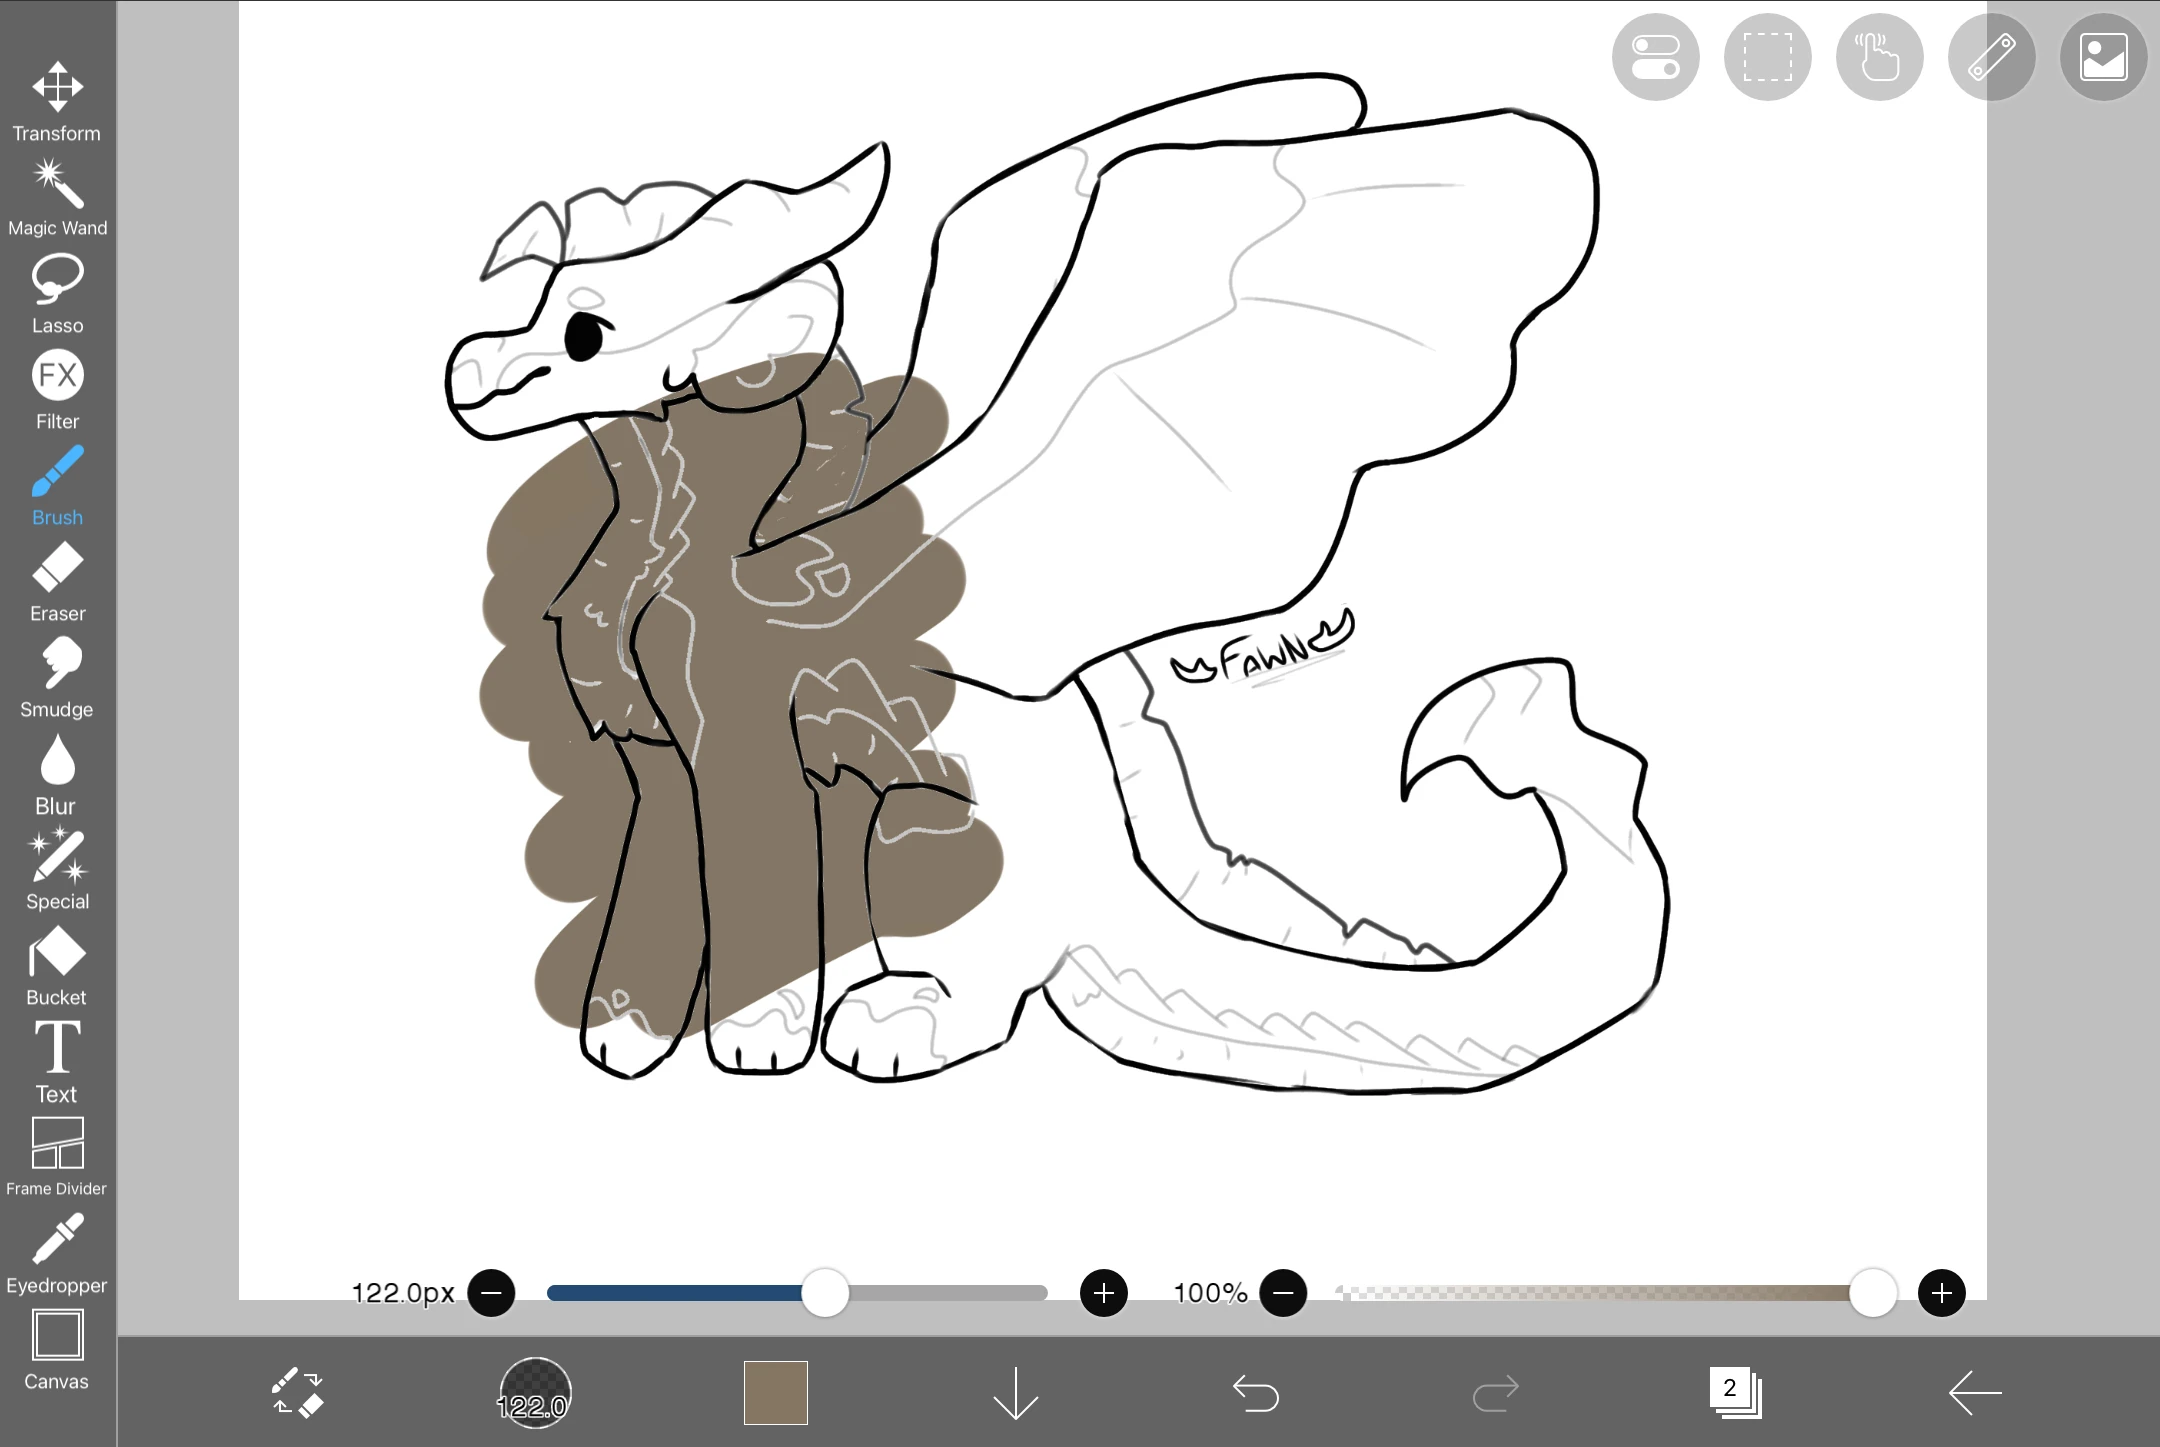Choose the Text tool
Image resolution: width=2160 pixels, height=1447 pixels.
pyautogui.click(x=57, y=1061)
